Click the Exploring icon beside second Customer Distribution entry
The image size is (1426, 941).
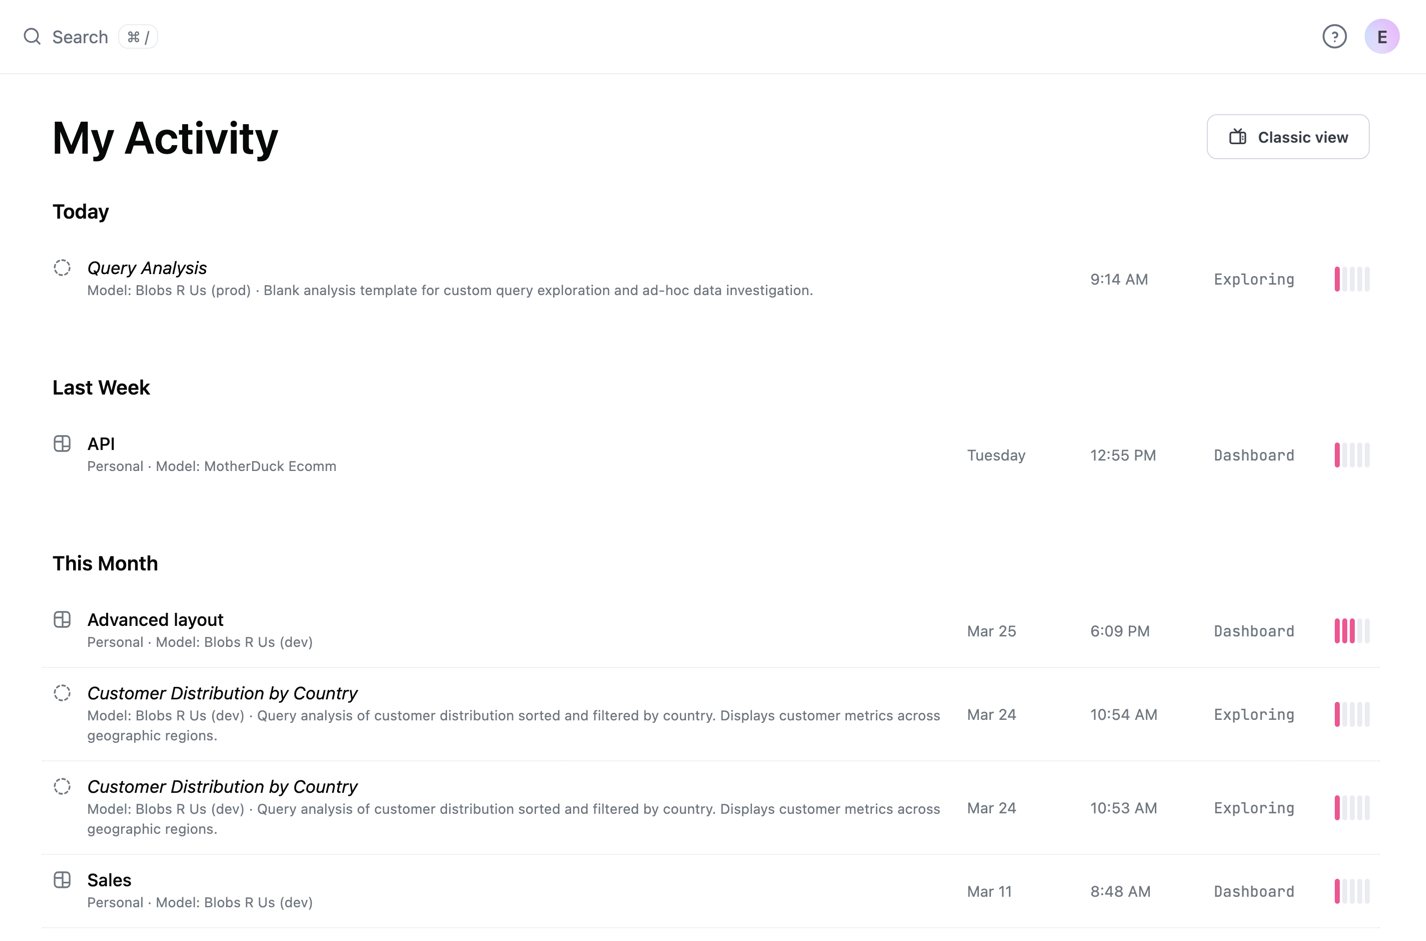coord(62,786)
